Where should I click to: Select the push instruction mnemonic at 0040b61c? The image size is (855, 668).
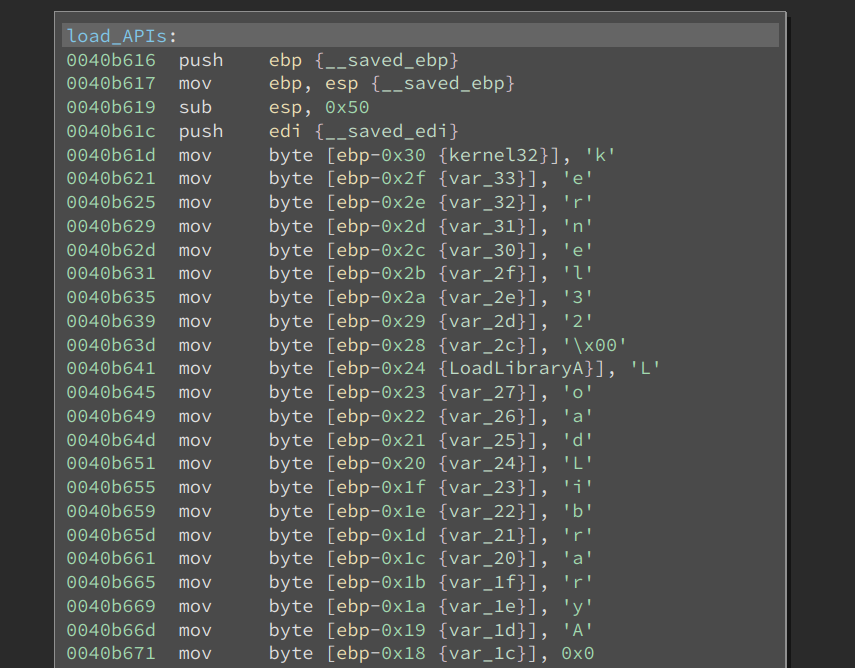201,131
